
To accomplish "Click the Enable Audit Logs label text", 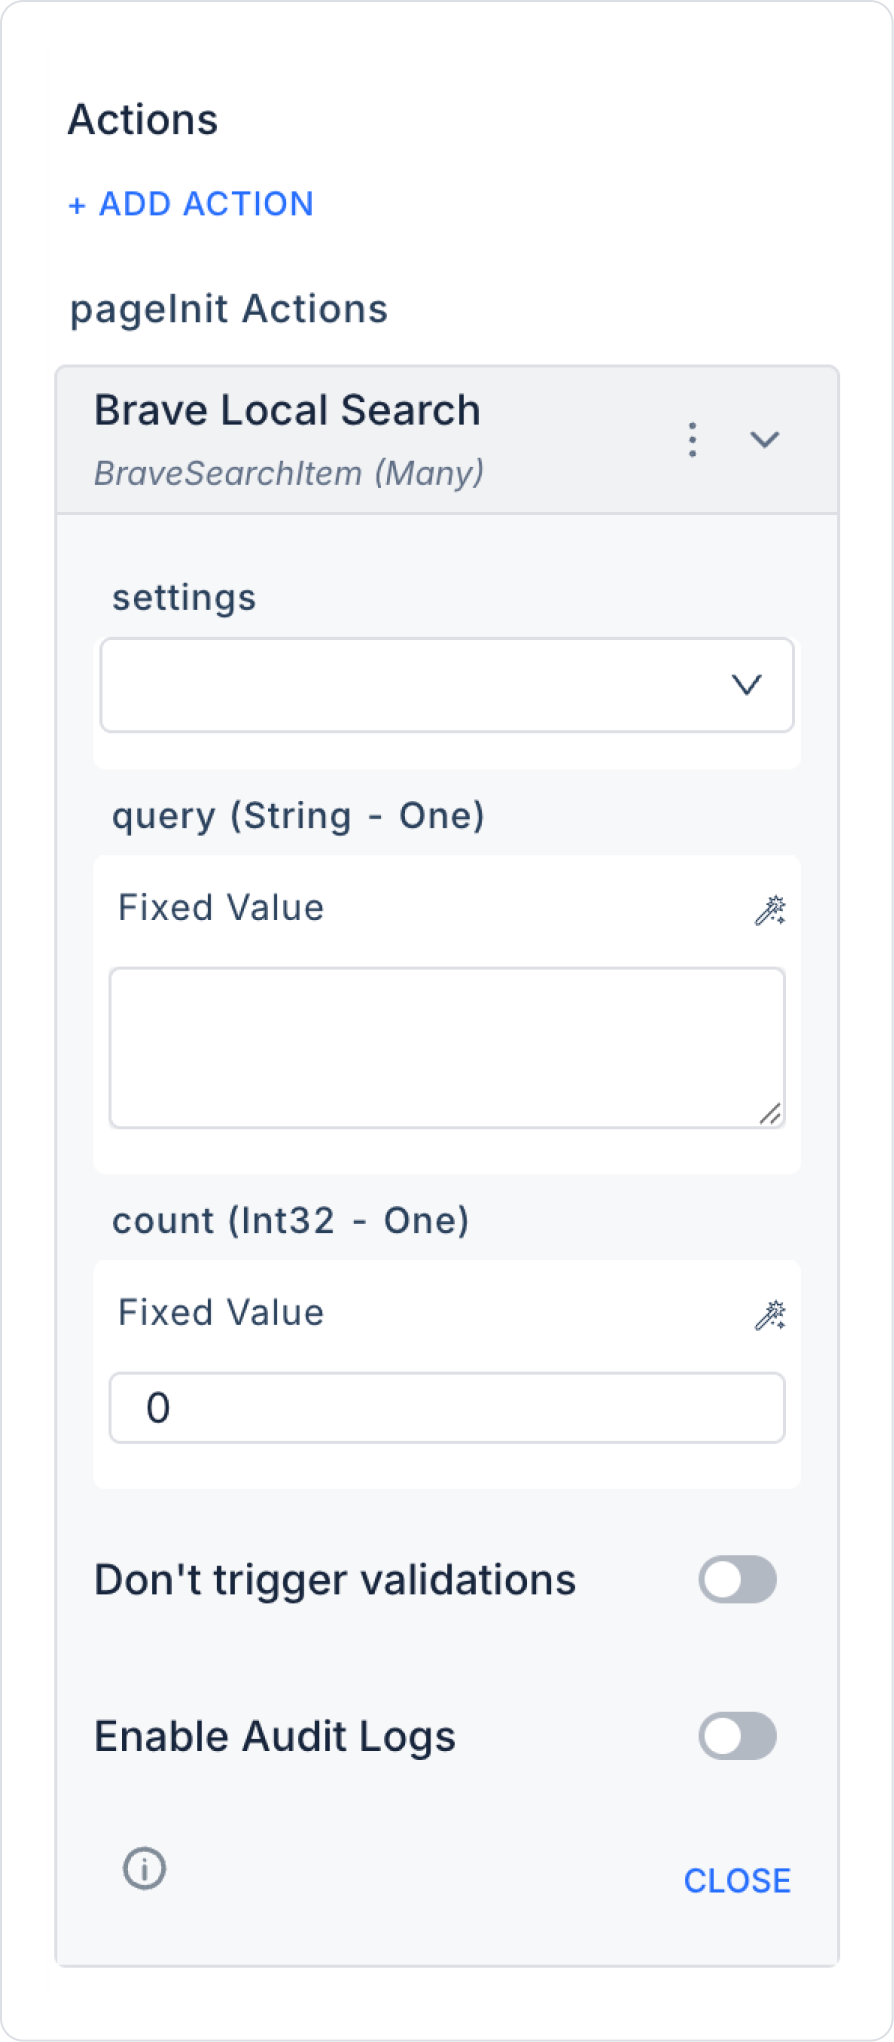I will [275, 1737].
